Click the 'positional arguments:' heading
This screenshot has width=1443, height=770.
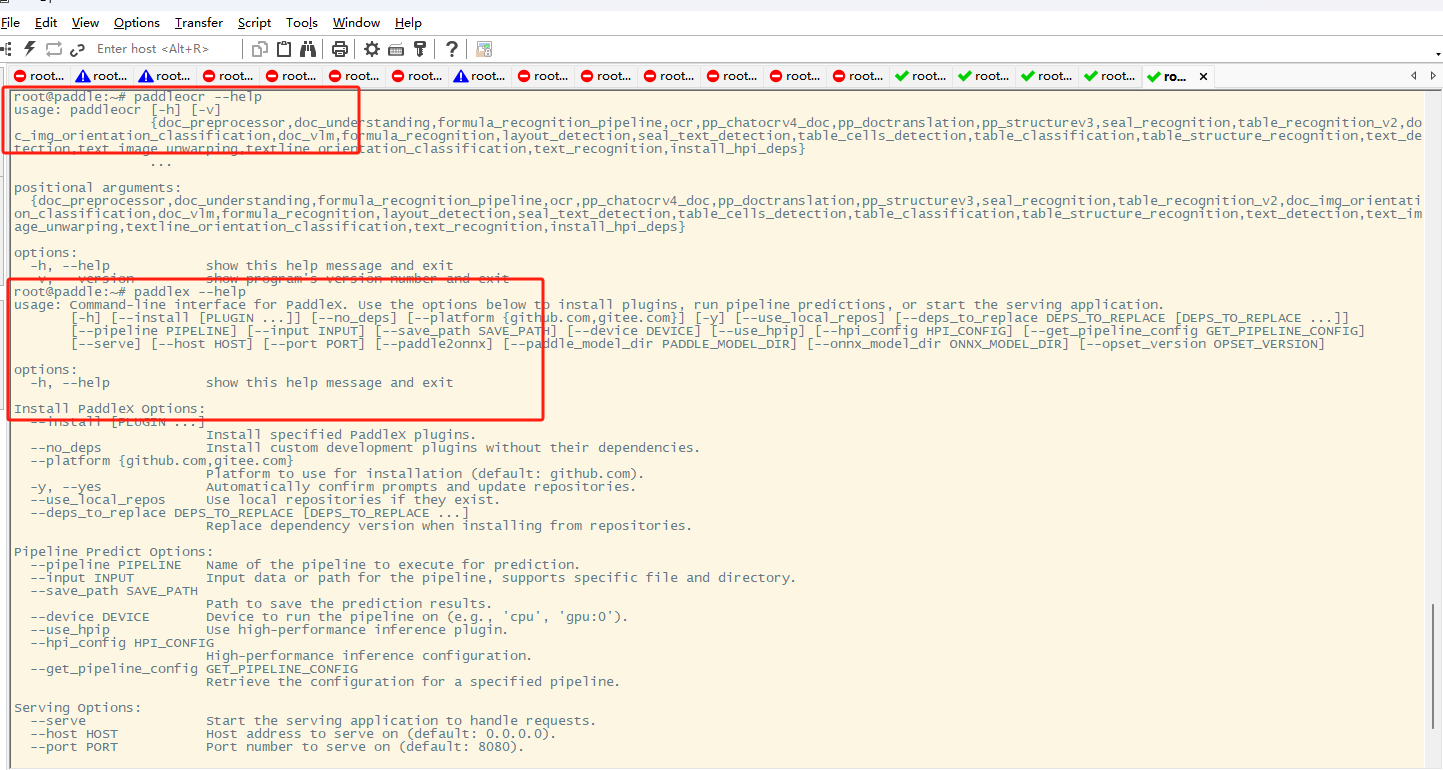[x=98, y=188]
